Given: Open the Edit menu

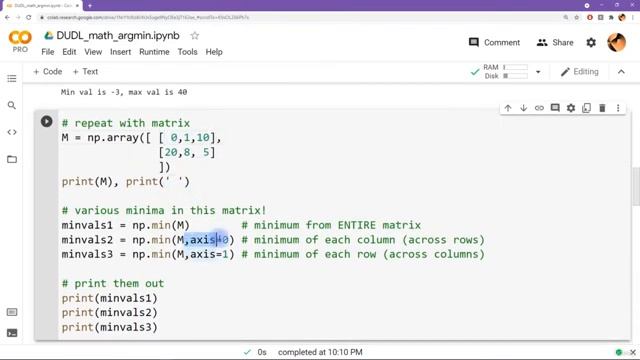Looking at the screenshot, I should (x=69, y=52).
